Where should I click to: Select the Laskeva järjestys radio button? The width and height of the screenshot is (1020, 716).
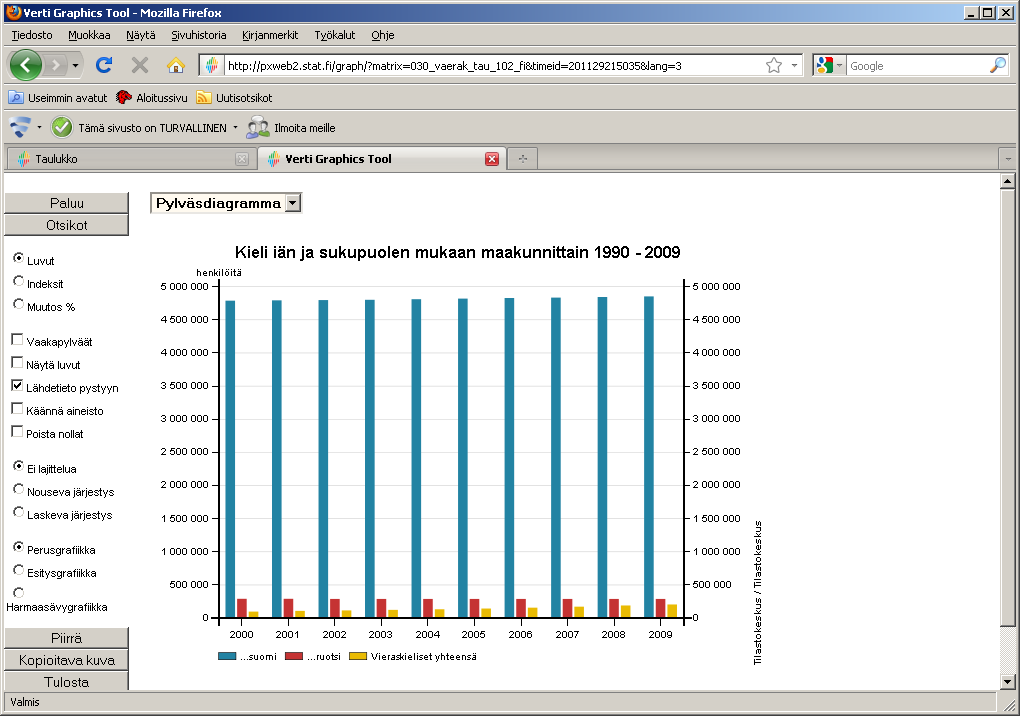pos(18,512)
